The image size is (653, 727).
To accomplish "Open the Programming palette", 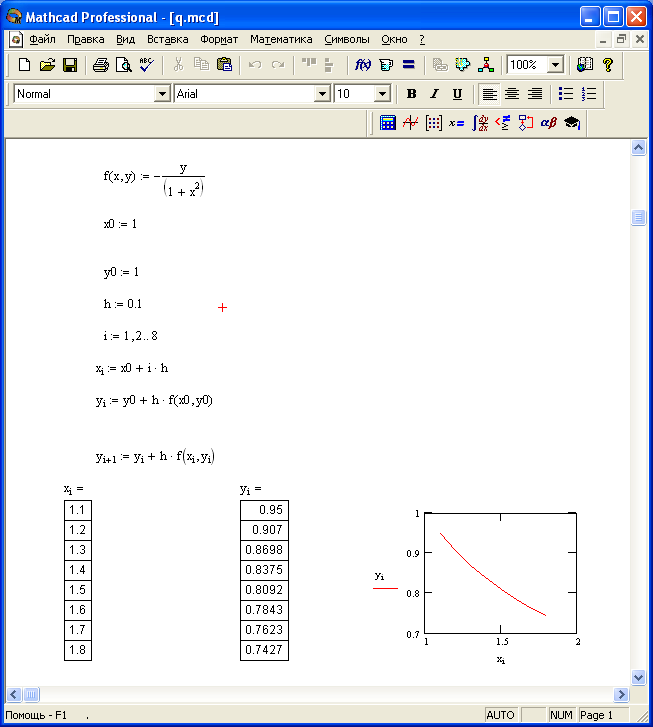I will pyautogui.click(x=525, y=123).
